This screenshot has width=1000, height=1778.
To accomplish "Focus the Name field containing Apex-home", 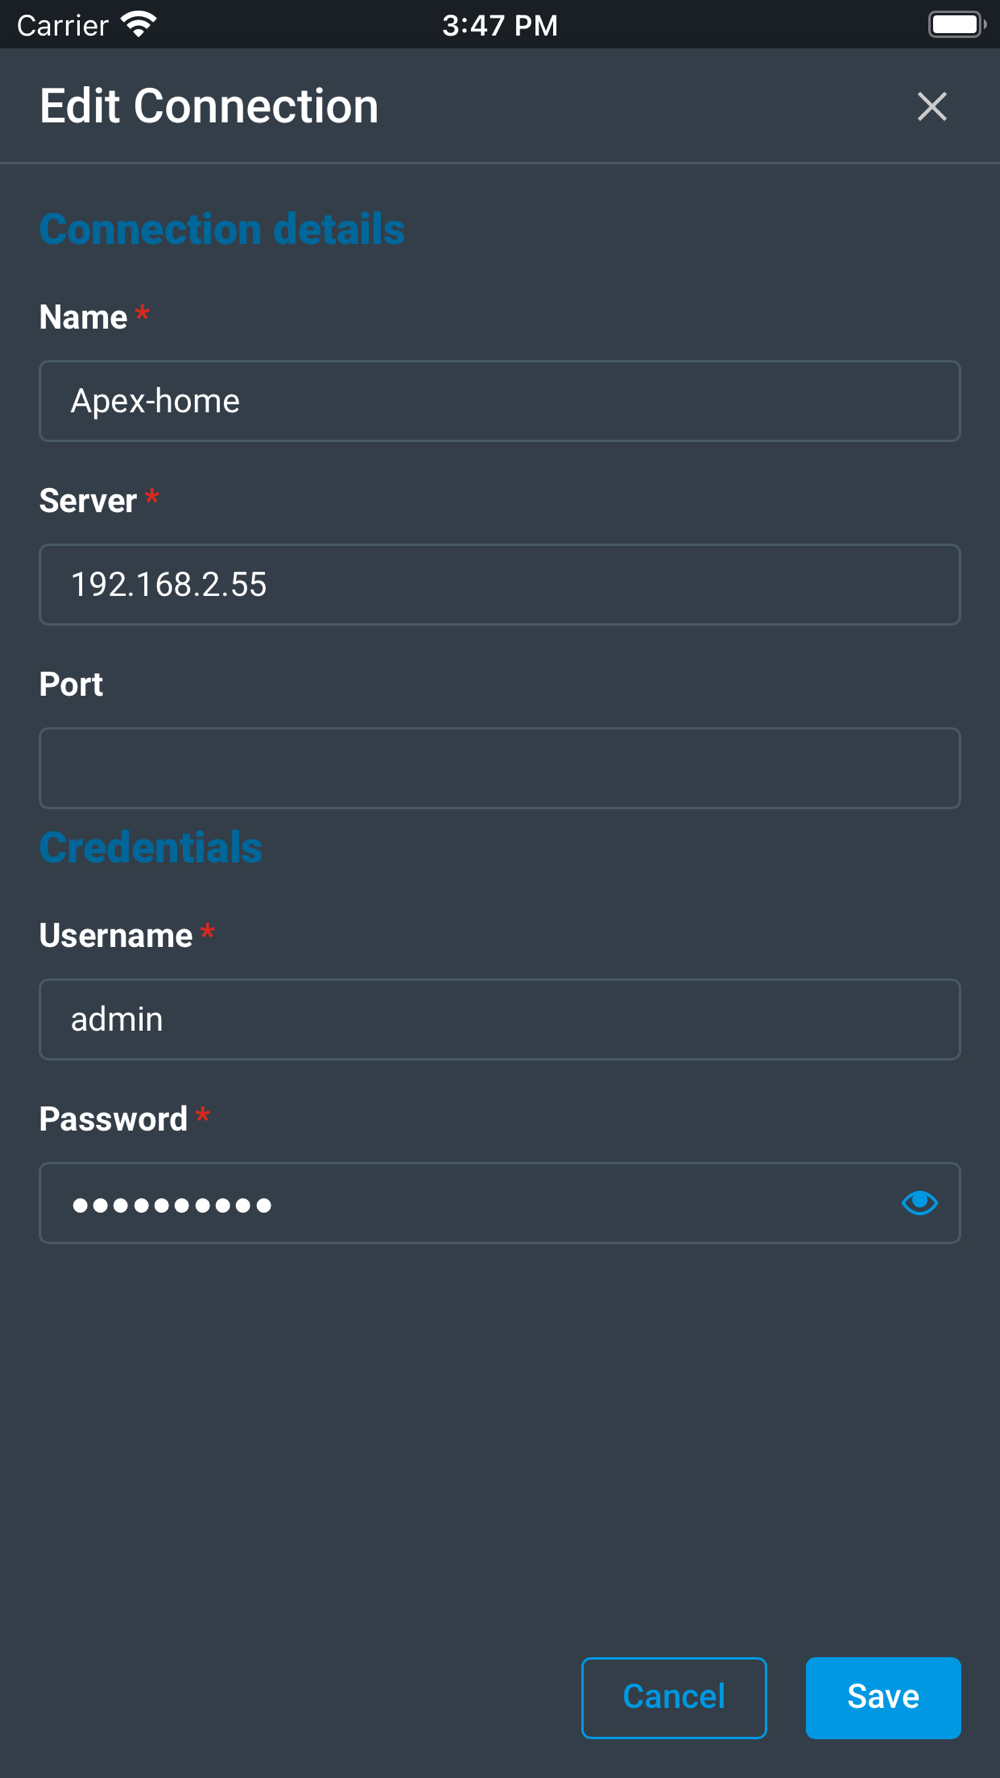I will click(499, 401).
